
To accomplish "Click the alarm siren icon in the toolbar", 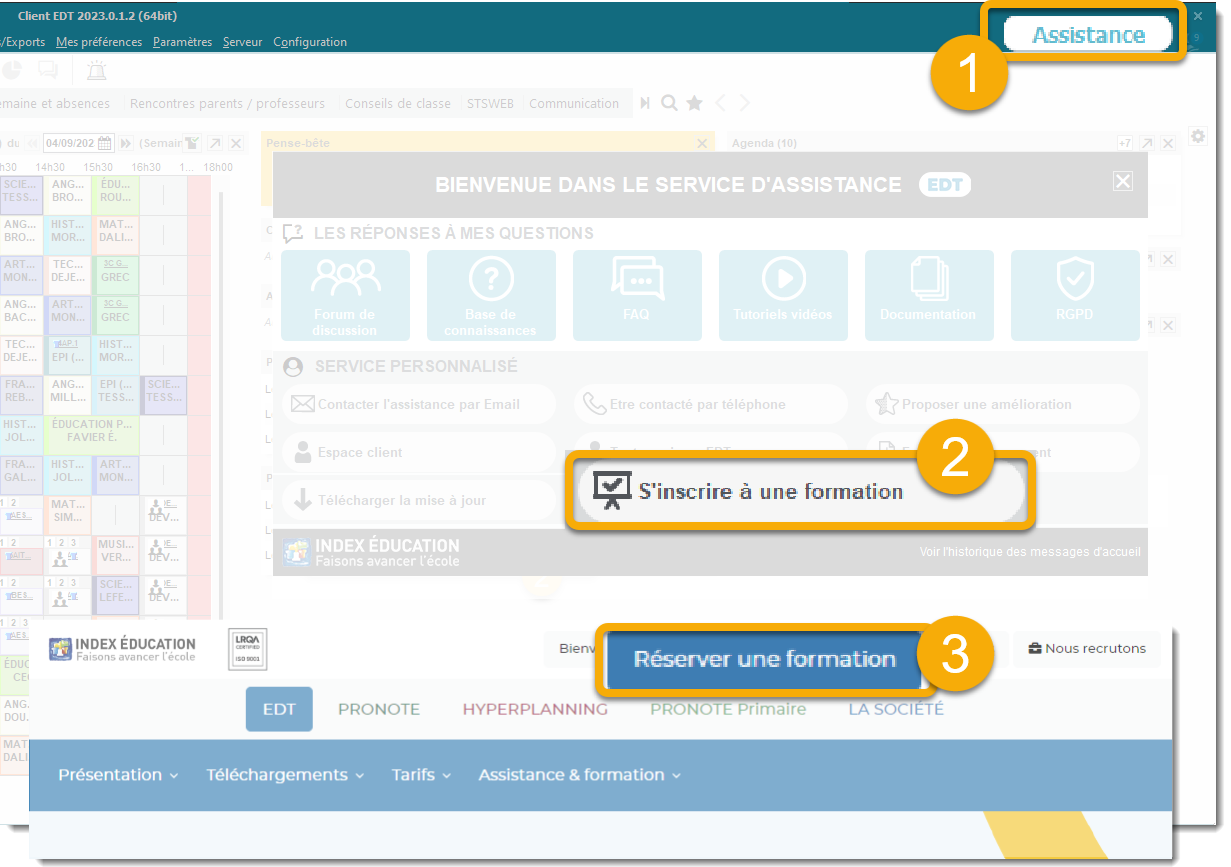I will tap(96, 70).
